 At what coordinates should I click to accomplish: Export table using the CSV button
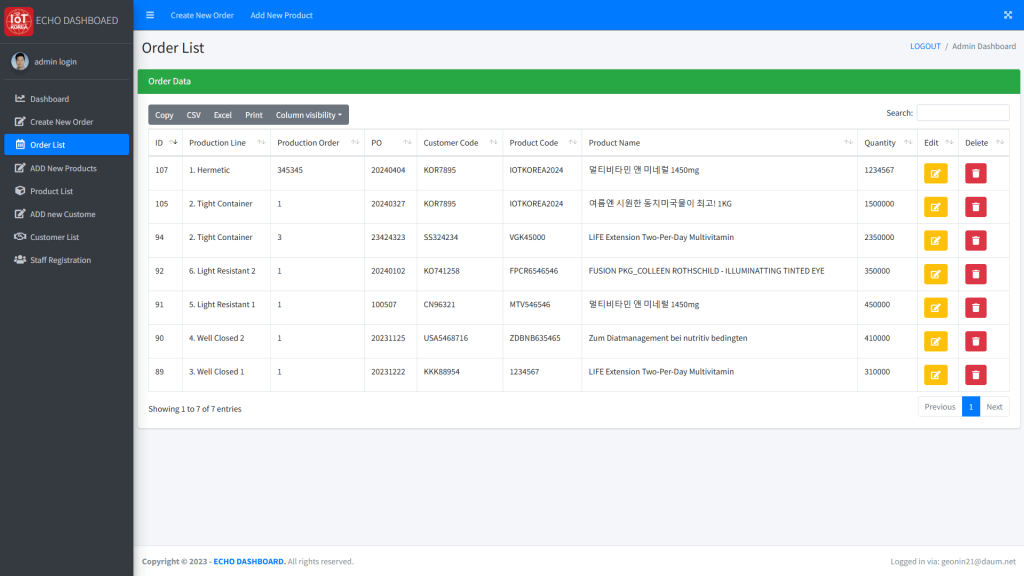point(193,115)
